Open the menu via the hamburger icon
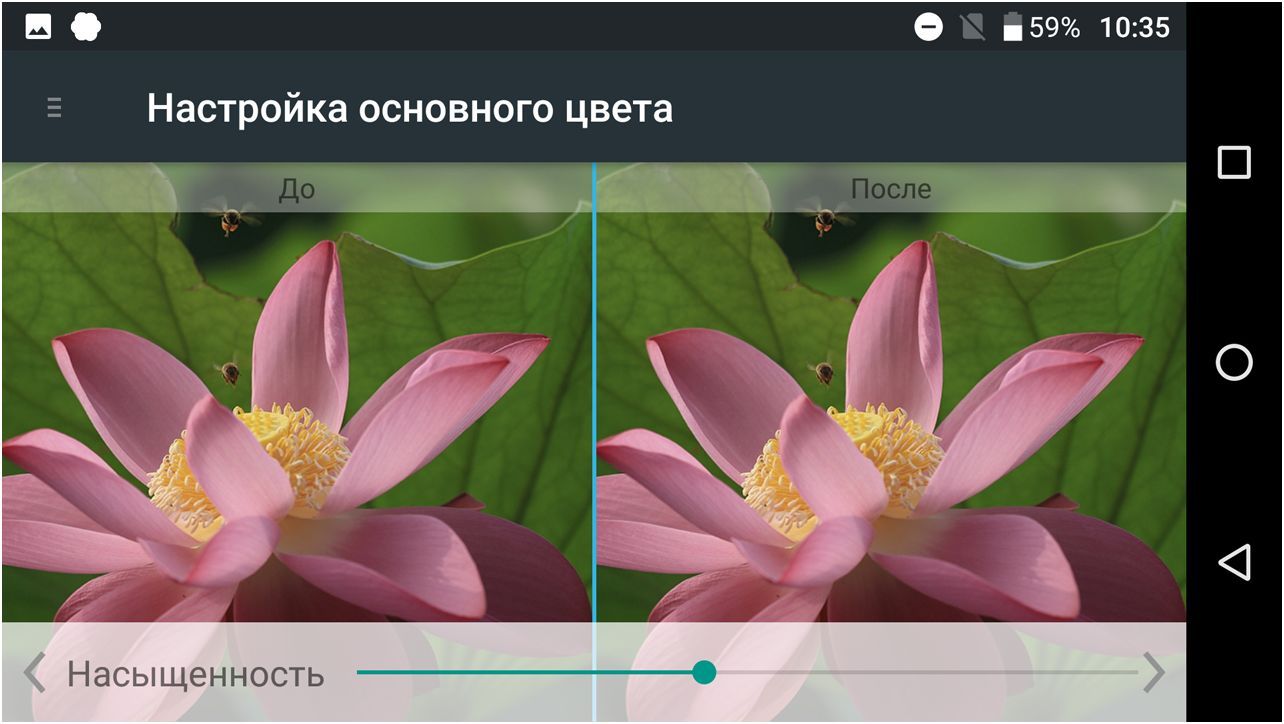This screenshot has height=724, width=1284. click(x=52, y=107)
